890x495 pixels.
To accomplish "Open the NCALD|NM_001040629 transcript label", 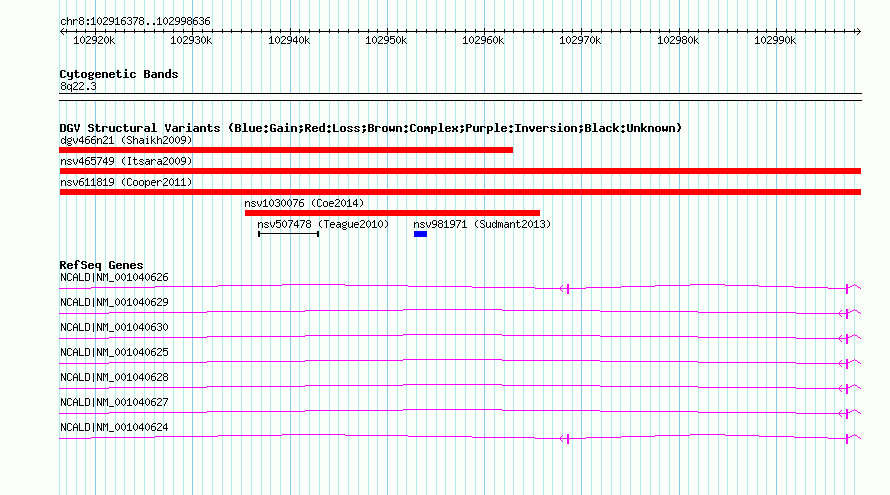I will (x=114, y=303).
